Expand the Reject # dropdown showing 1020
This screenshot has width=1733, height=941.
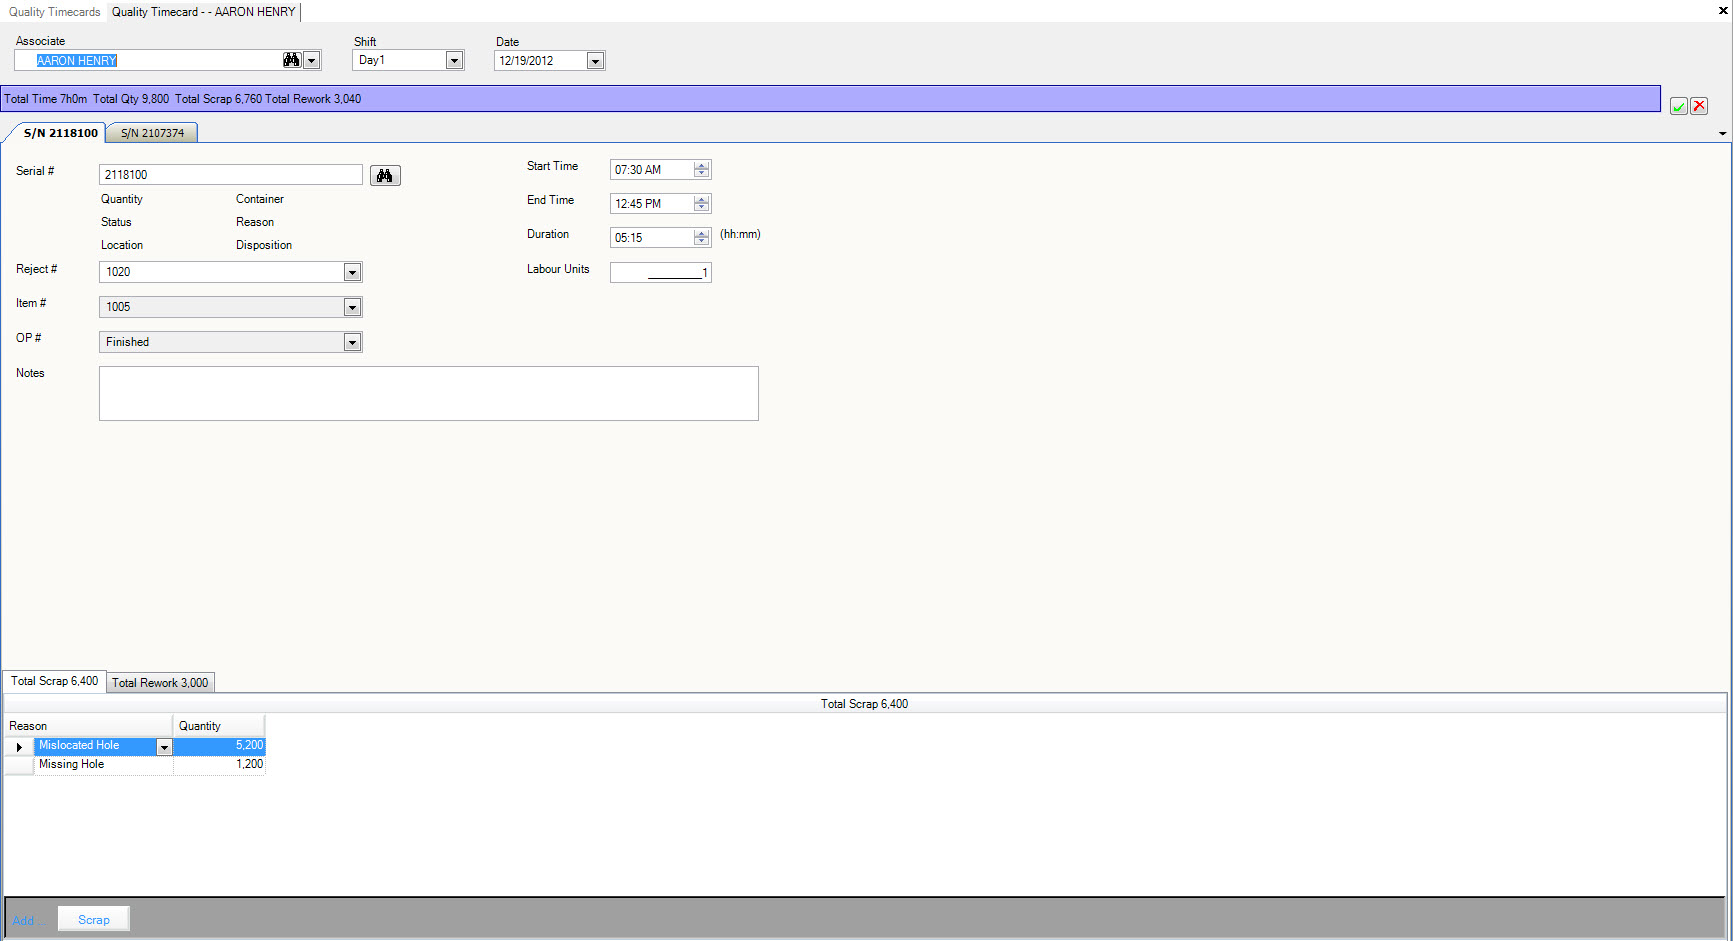pos(352,272)
